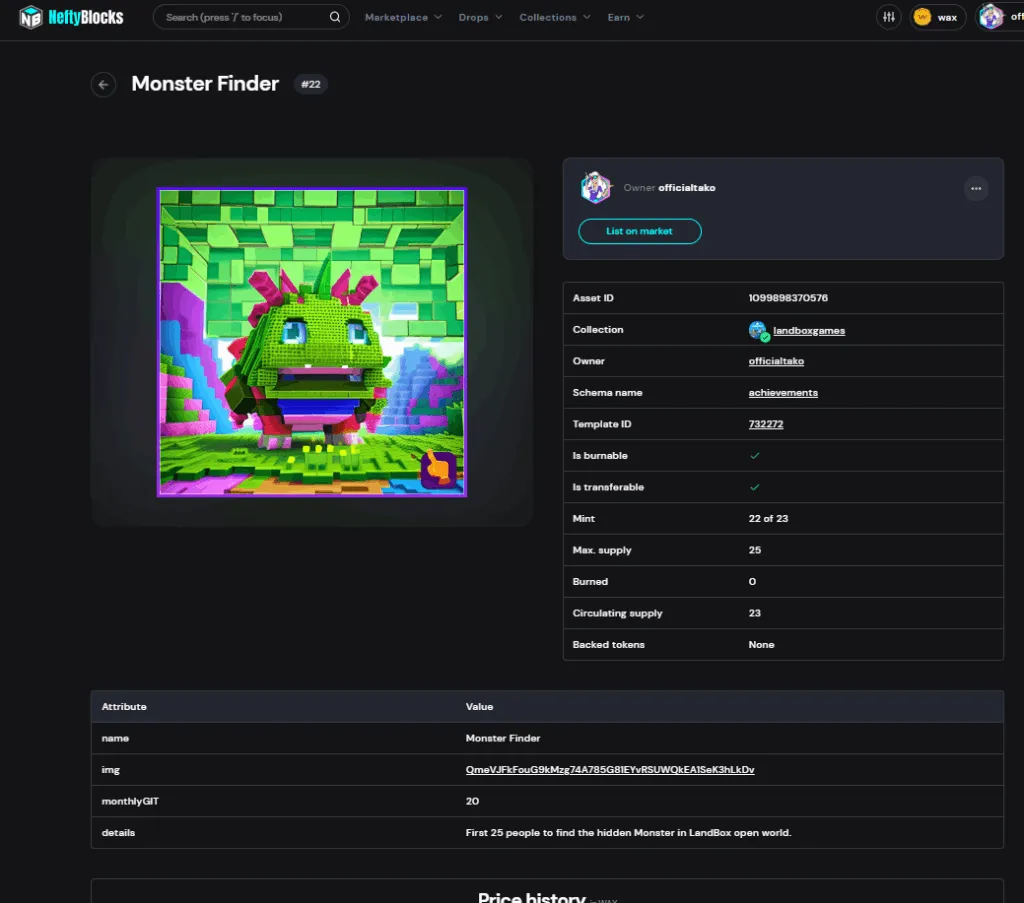1024x903 pixels.
Task: Click the Burned value 0
Action: [x=752, y=582]
